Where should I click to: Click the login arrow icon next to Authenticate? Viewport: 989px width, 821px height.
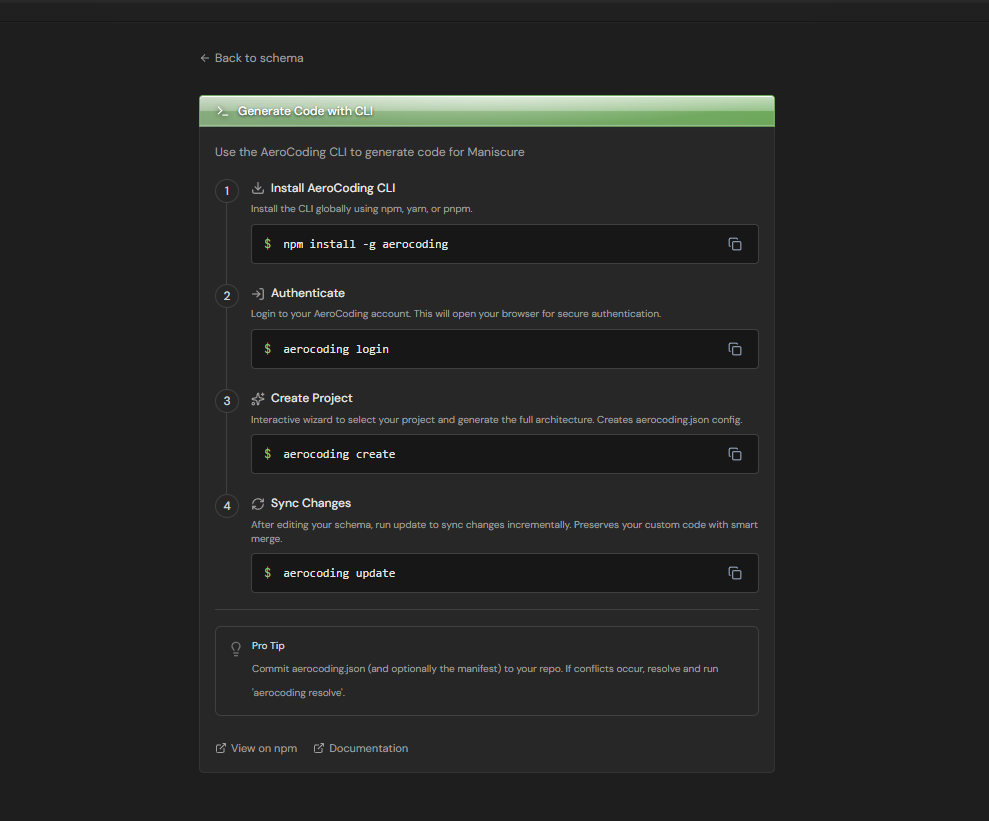pos(257,292)
